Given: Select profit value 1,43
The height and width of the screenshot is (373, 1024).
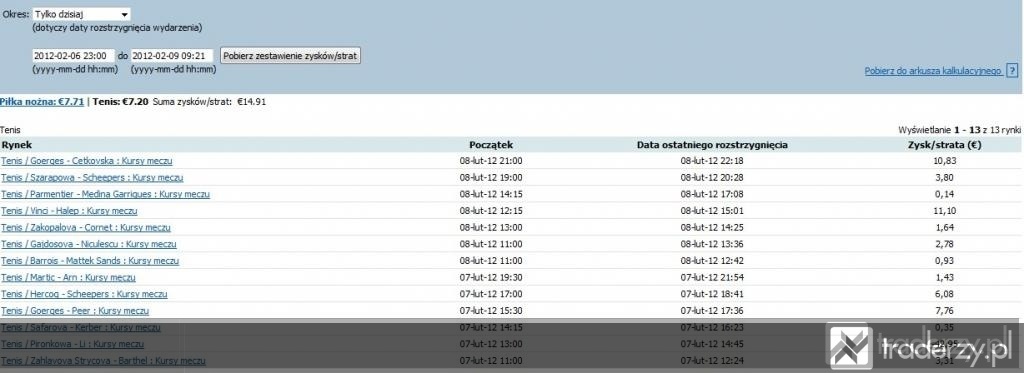Looking at the screenshot, I should tap(944, 278).
